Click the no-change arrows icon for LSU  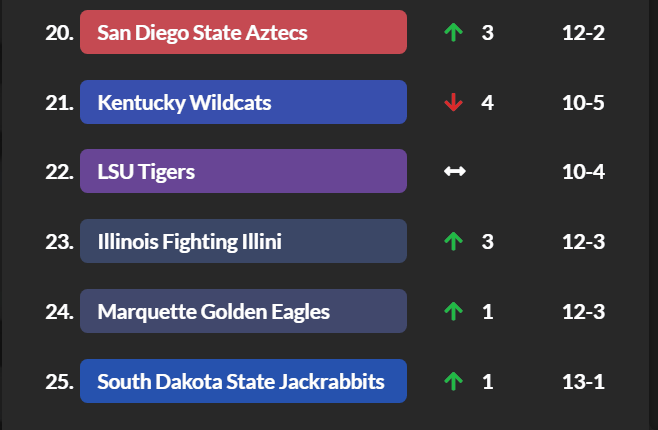click(454, 172)
